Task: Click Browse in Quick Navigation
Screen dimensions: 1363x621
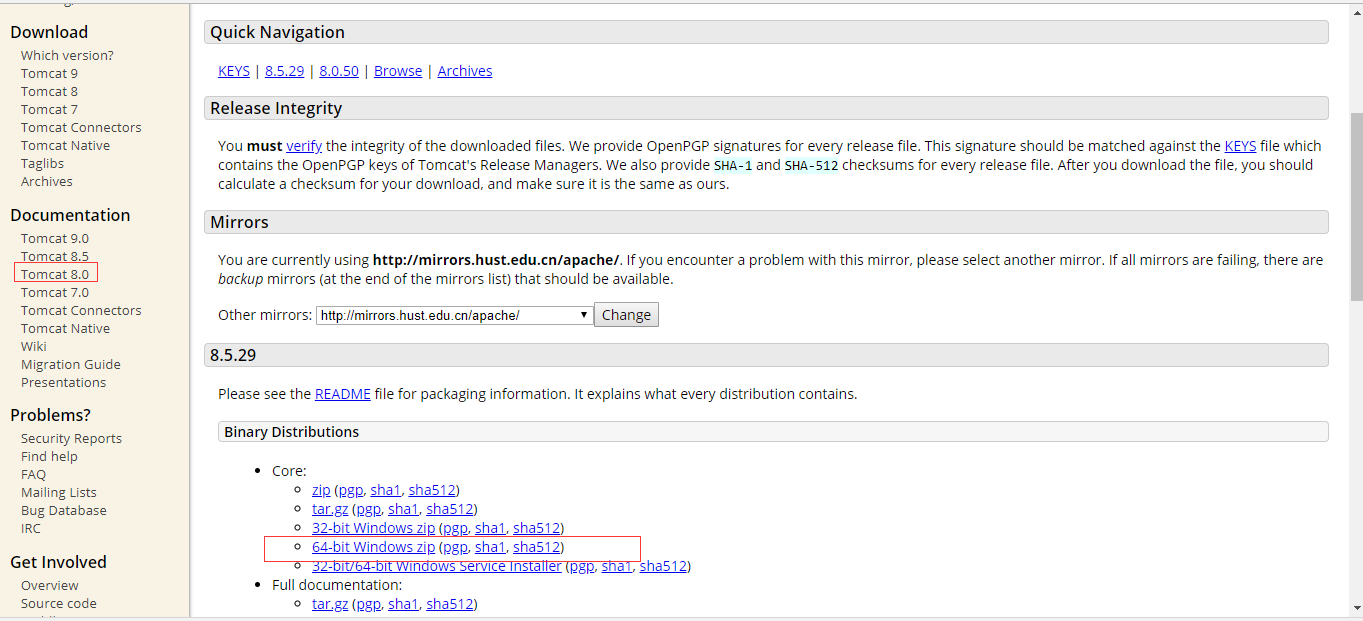Action: point(398,71)
